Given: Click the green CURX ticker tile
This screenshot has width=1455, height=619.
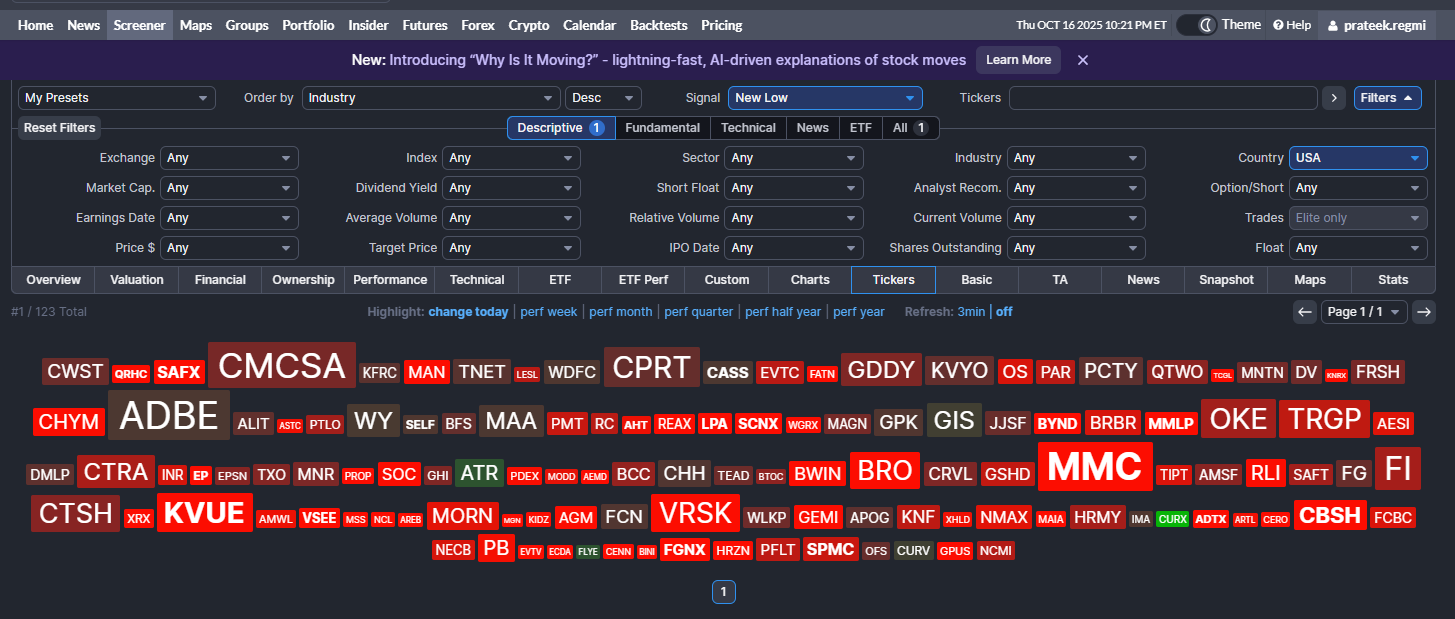Looking at the screenshot, I should click(1173, 520).
